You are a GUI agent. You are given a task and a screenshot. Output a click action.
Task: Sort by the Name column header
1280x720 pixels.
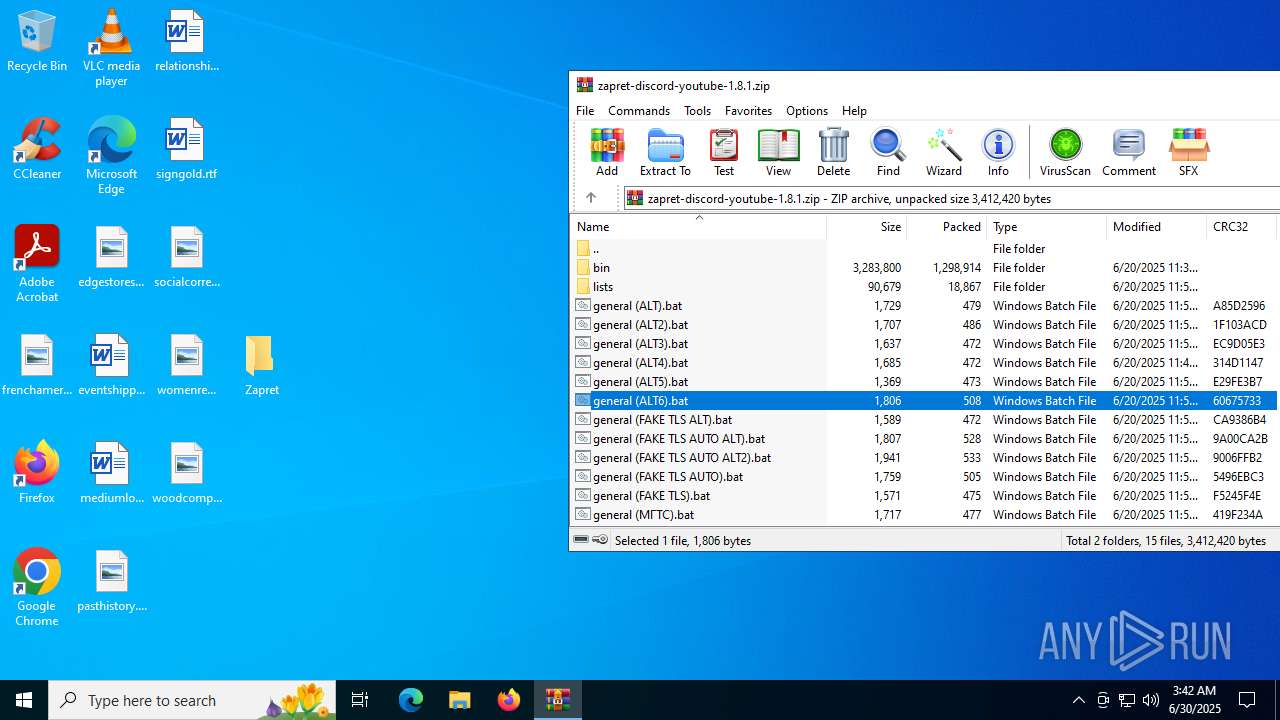click(x=698, y=227)
